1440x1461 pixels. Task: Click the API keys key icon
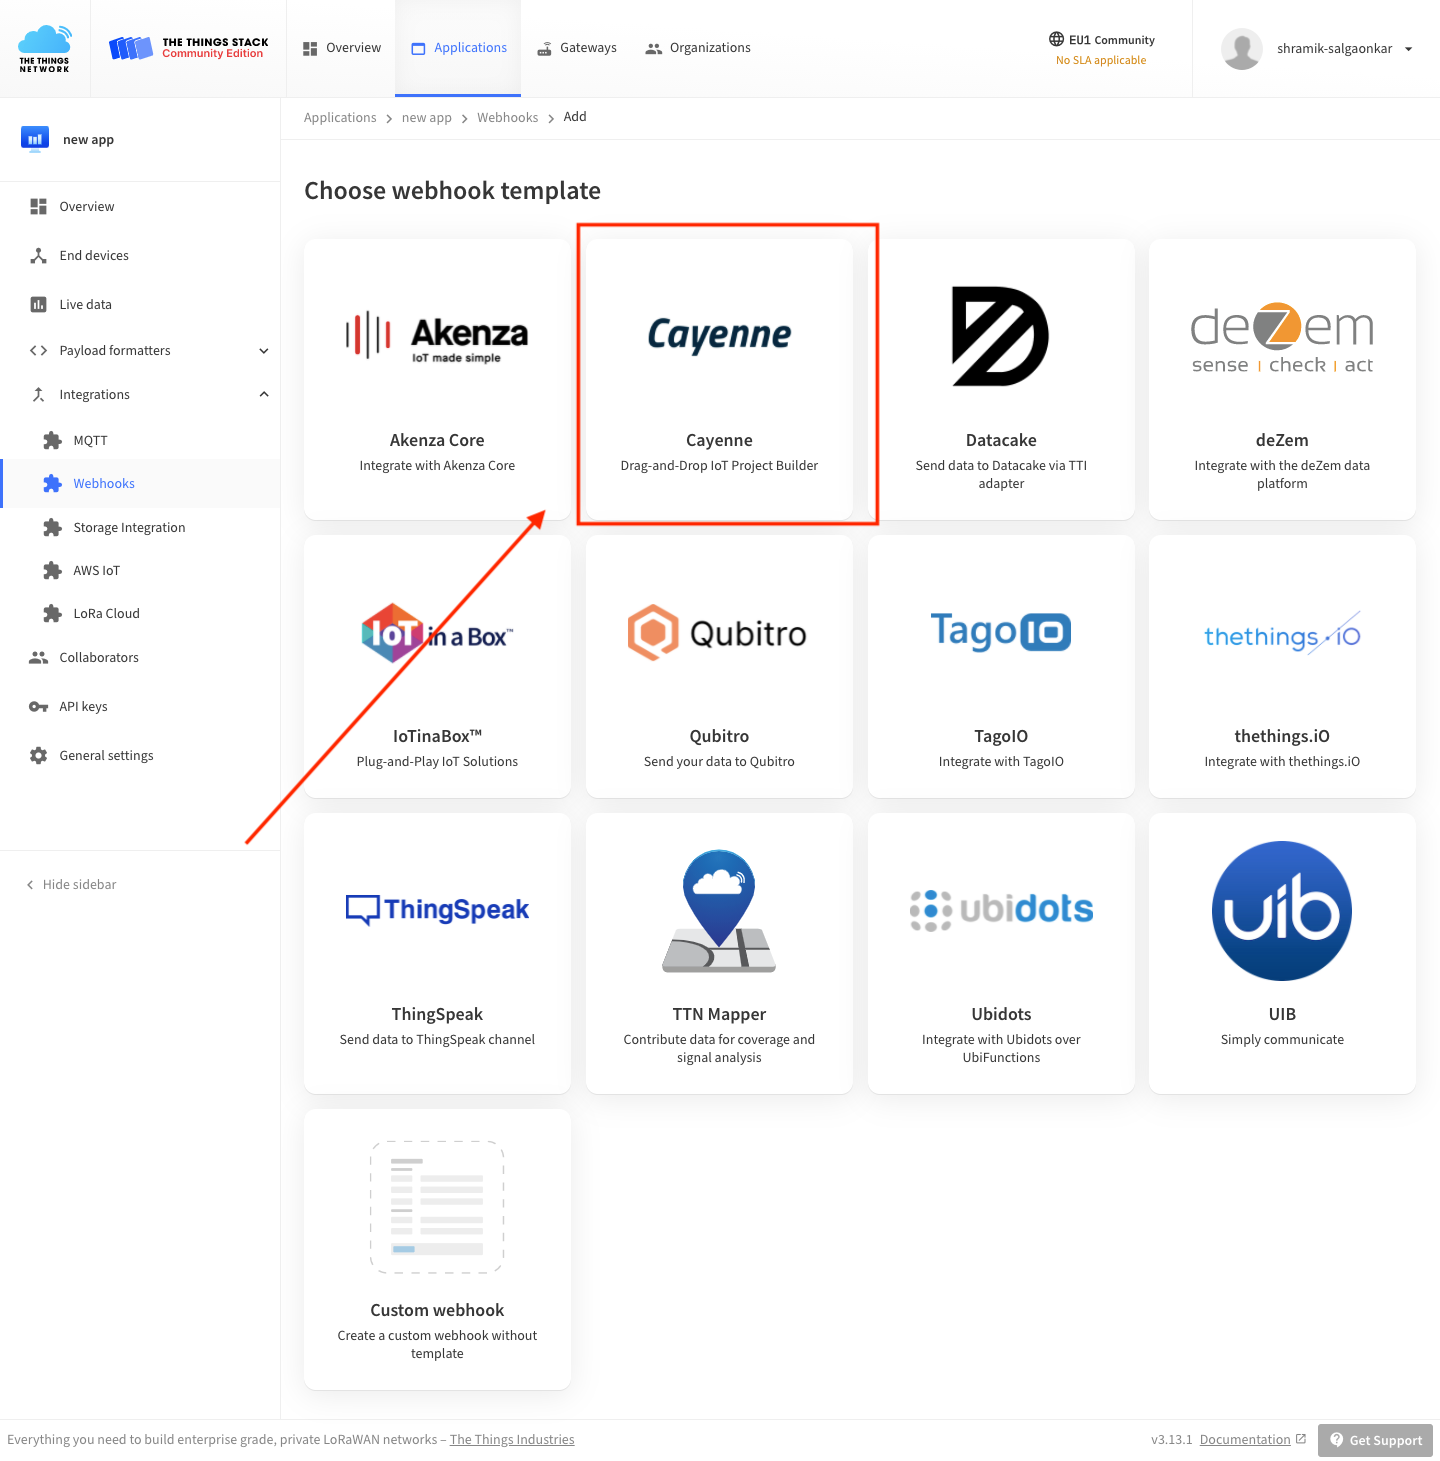38,707
